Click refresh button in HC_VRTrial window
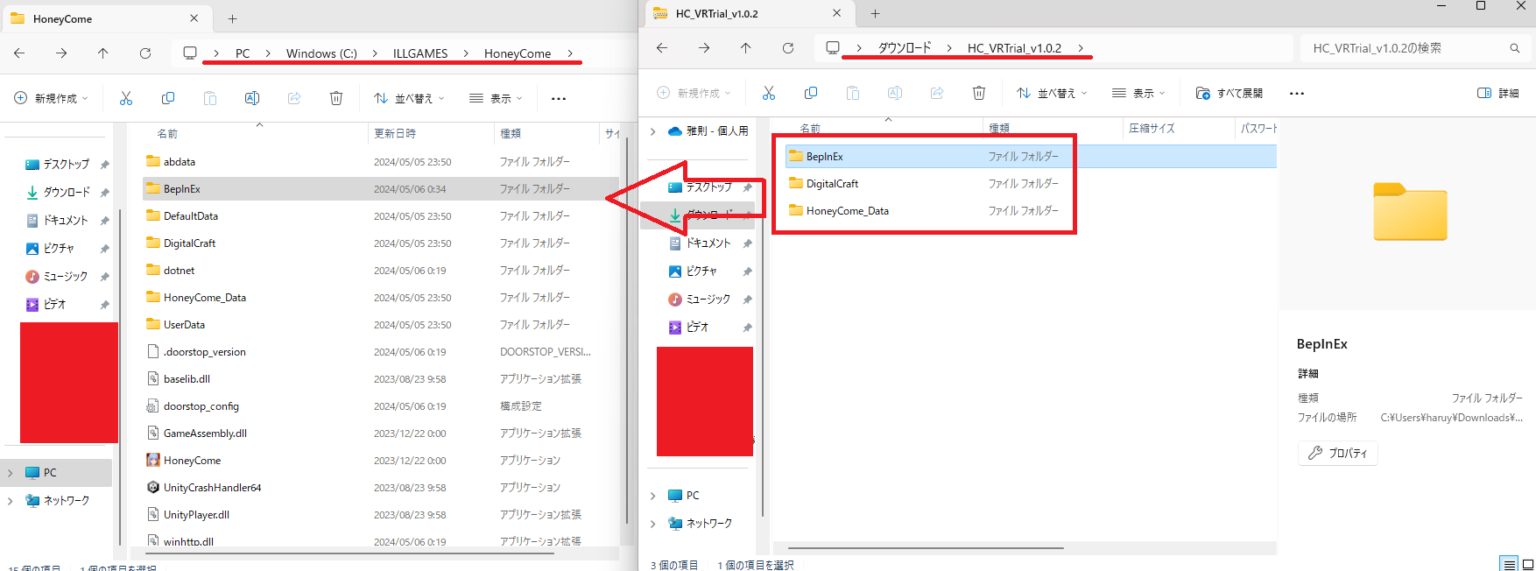Image resolution: width=1536 pixels, height=571 pixels. 787,48
